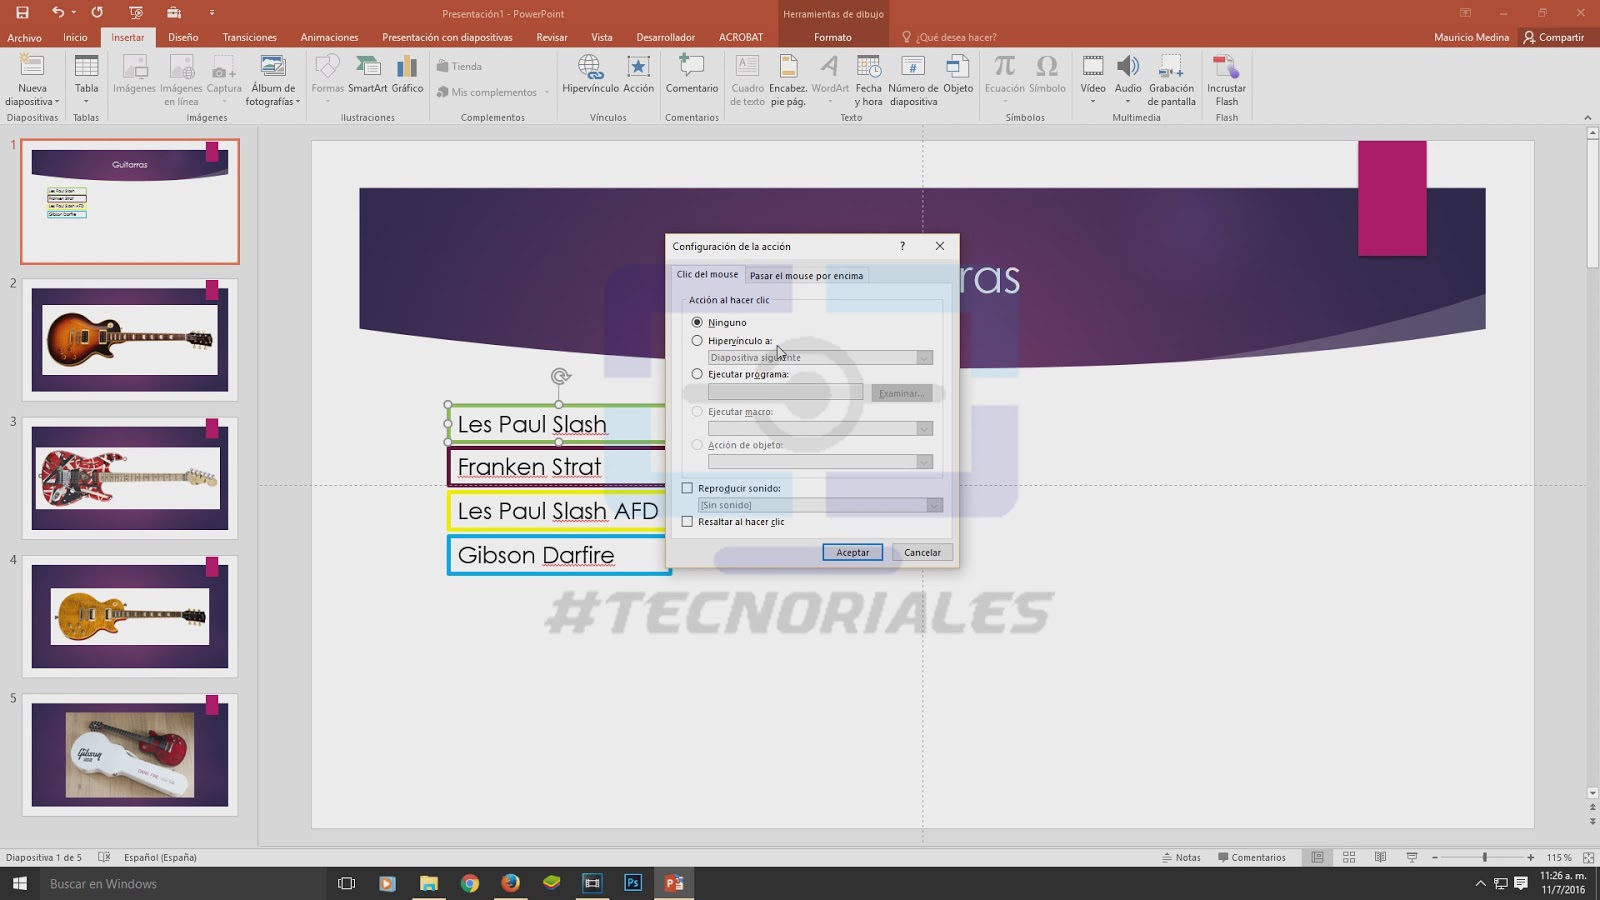Viewport: 1600px width, 900px height.
Task: Insert a Comentario
Action: pos(691,78)
